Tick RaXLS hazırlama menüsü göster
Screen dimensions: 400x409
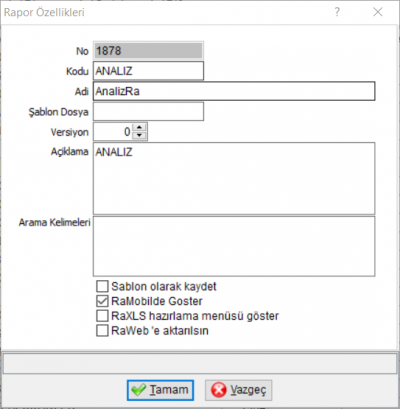102,316
